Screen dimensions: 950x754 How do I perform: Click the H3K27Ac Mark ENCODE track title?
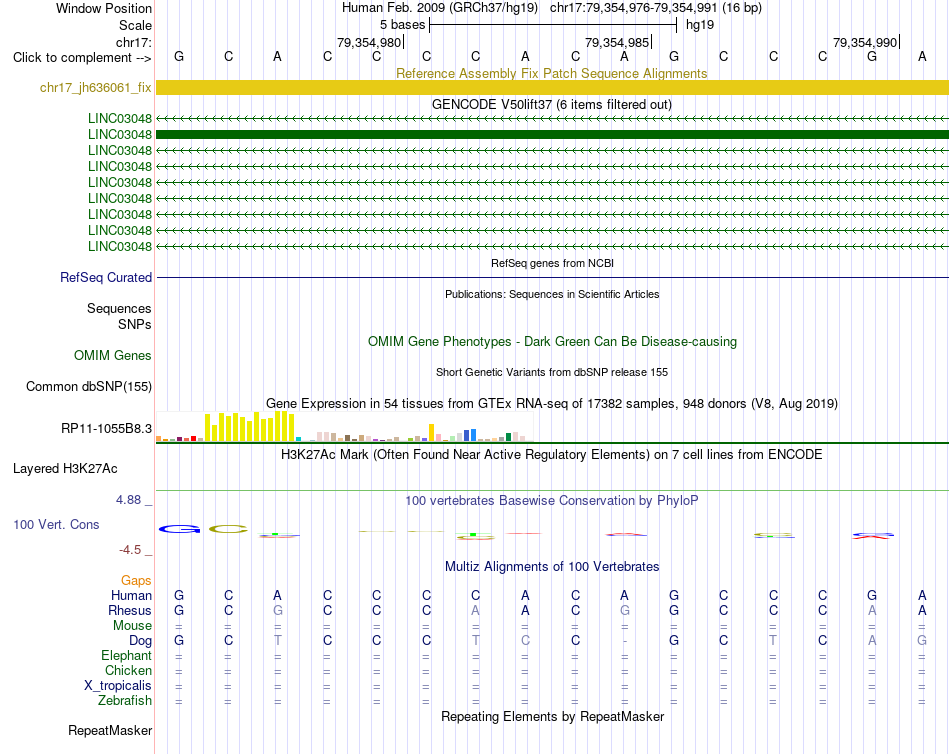(552, 455)
